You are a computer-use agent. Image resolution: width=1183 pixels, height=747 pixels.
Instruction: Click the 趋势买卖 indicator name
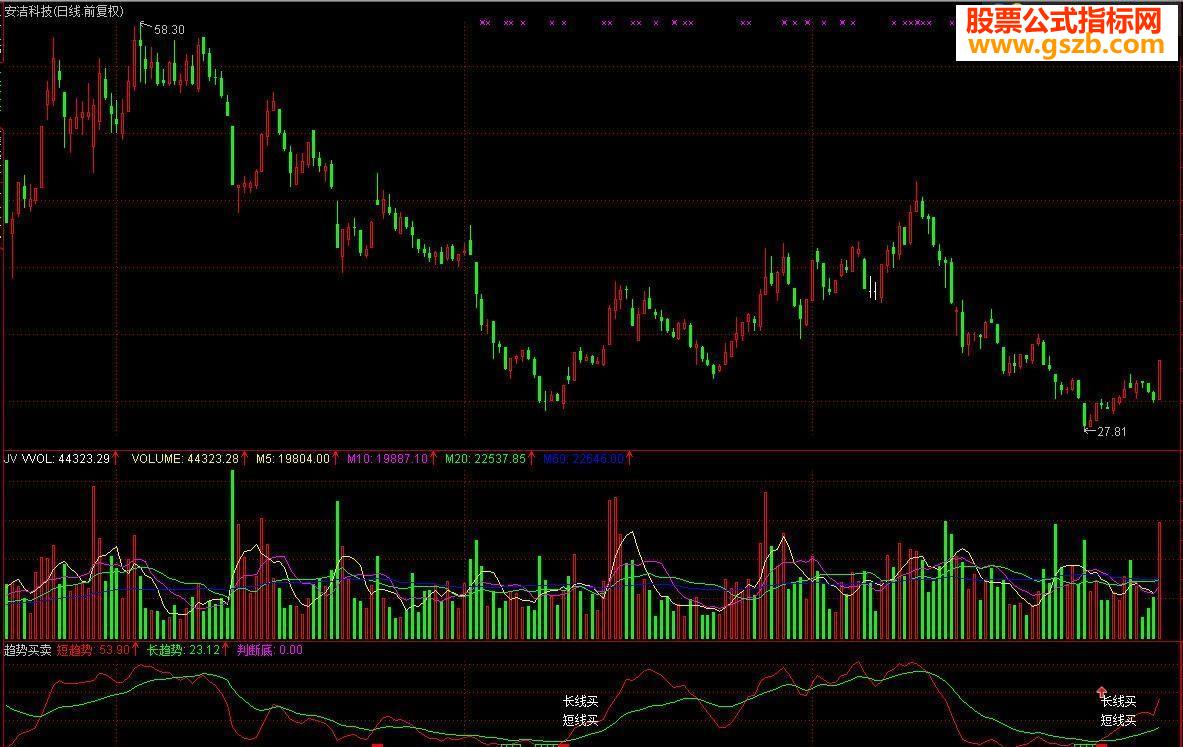click(x=28, y=650)
